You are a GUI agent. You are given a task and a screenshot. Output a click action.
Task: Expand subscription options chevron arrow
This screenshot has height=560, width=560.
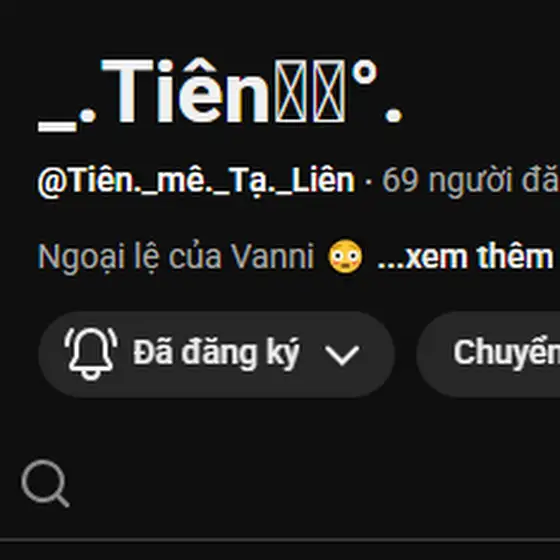coord(342,355)
